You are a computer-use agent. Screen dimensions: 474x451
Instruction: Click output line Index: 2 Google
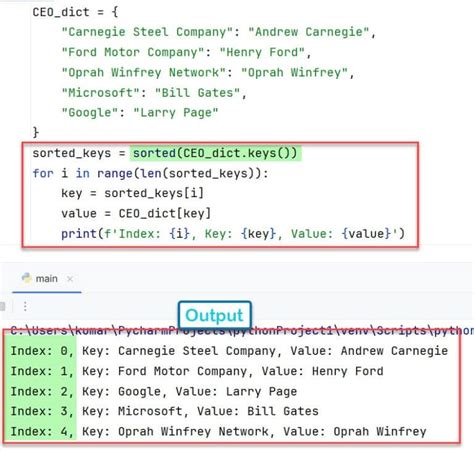tap(154, 391)
